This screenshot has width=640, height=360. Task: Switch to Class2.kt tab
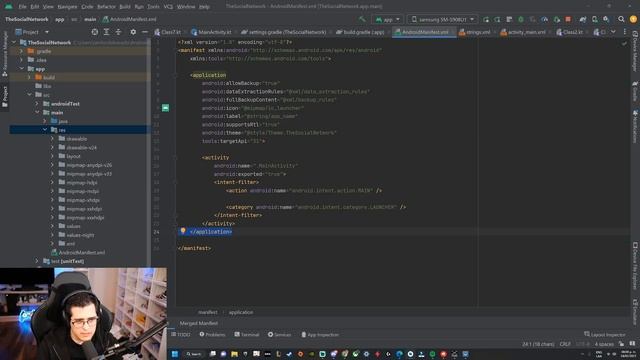570,32
